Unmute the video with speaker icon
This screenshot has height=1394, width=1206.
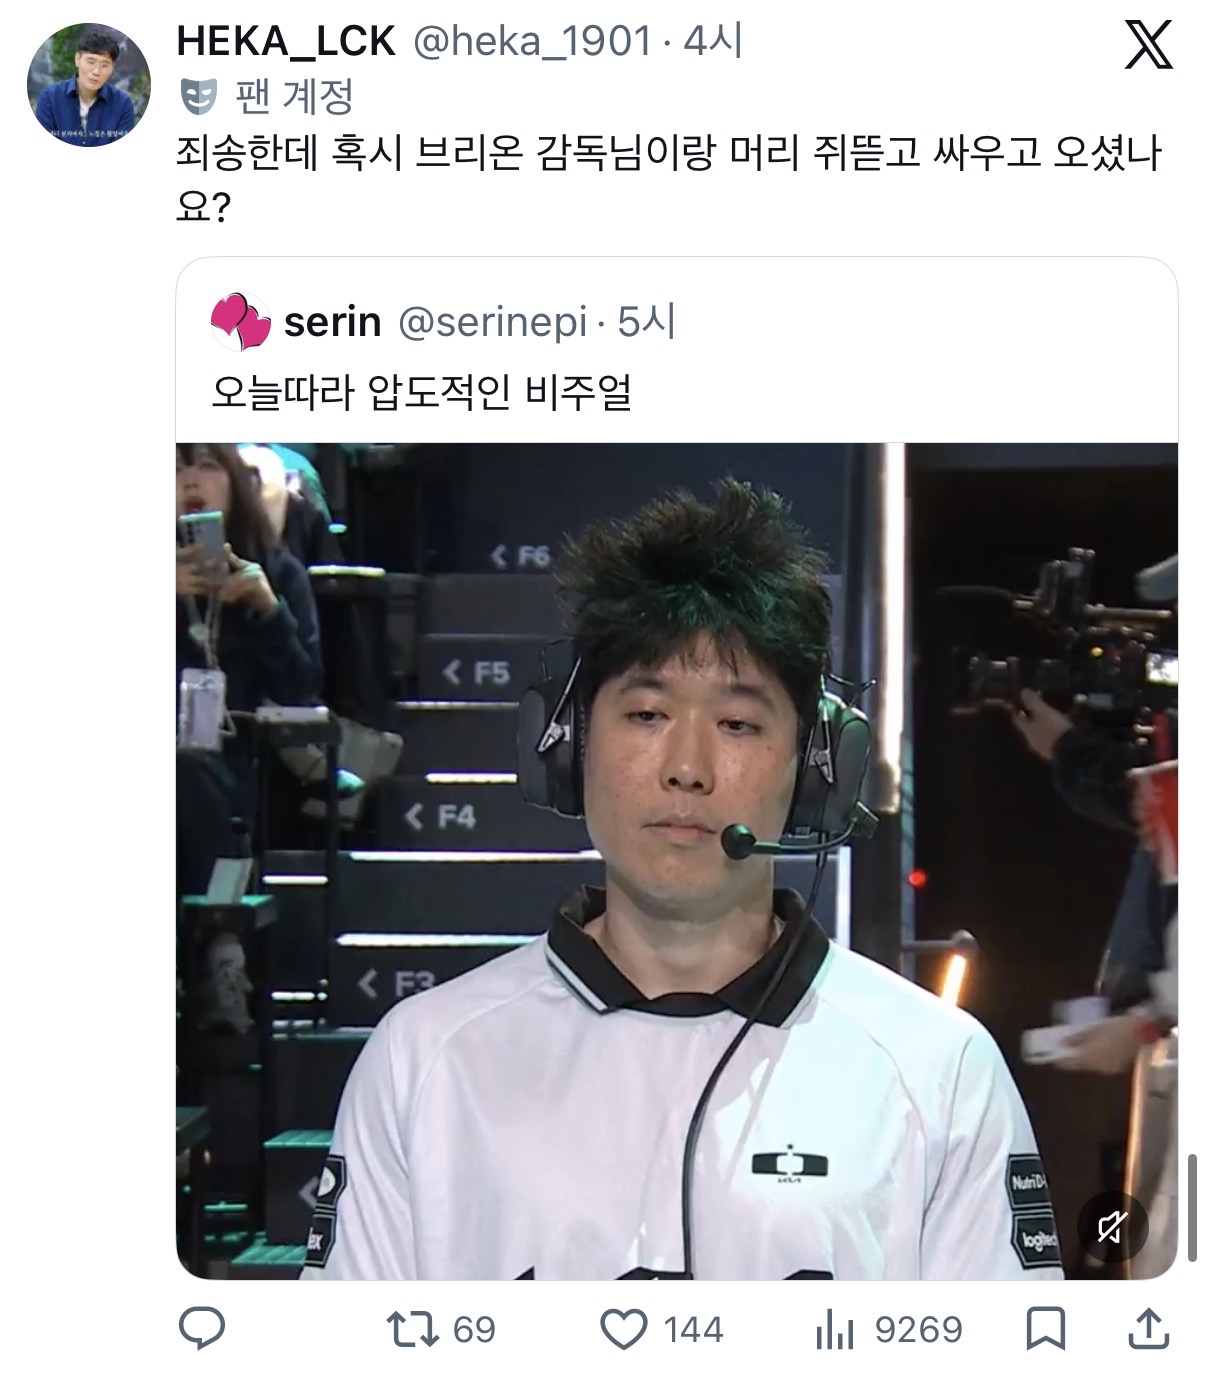click(1112, 1227)
